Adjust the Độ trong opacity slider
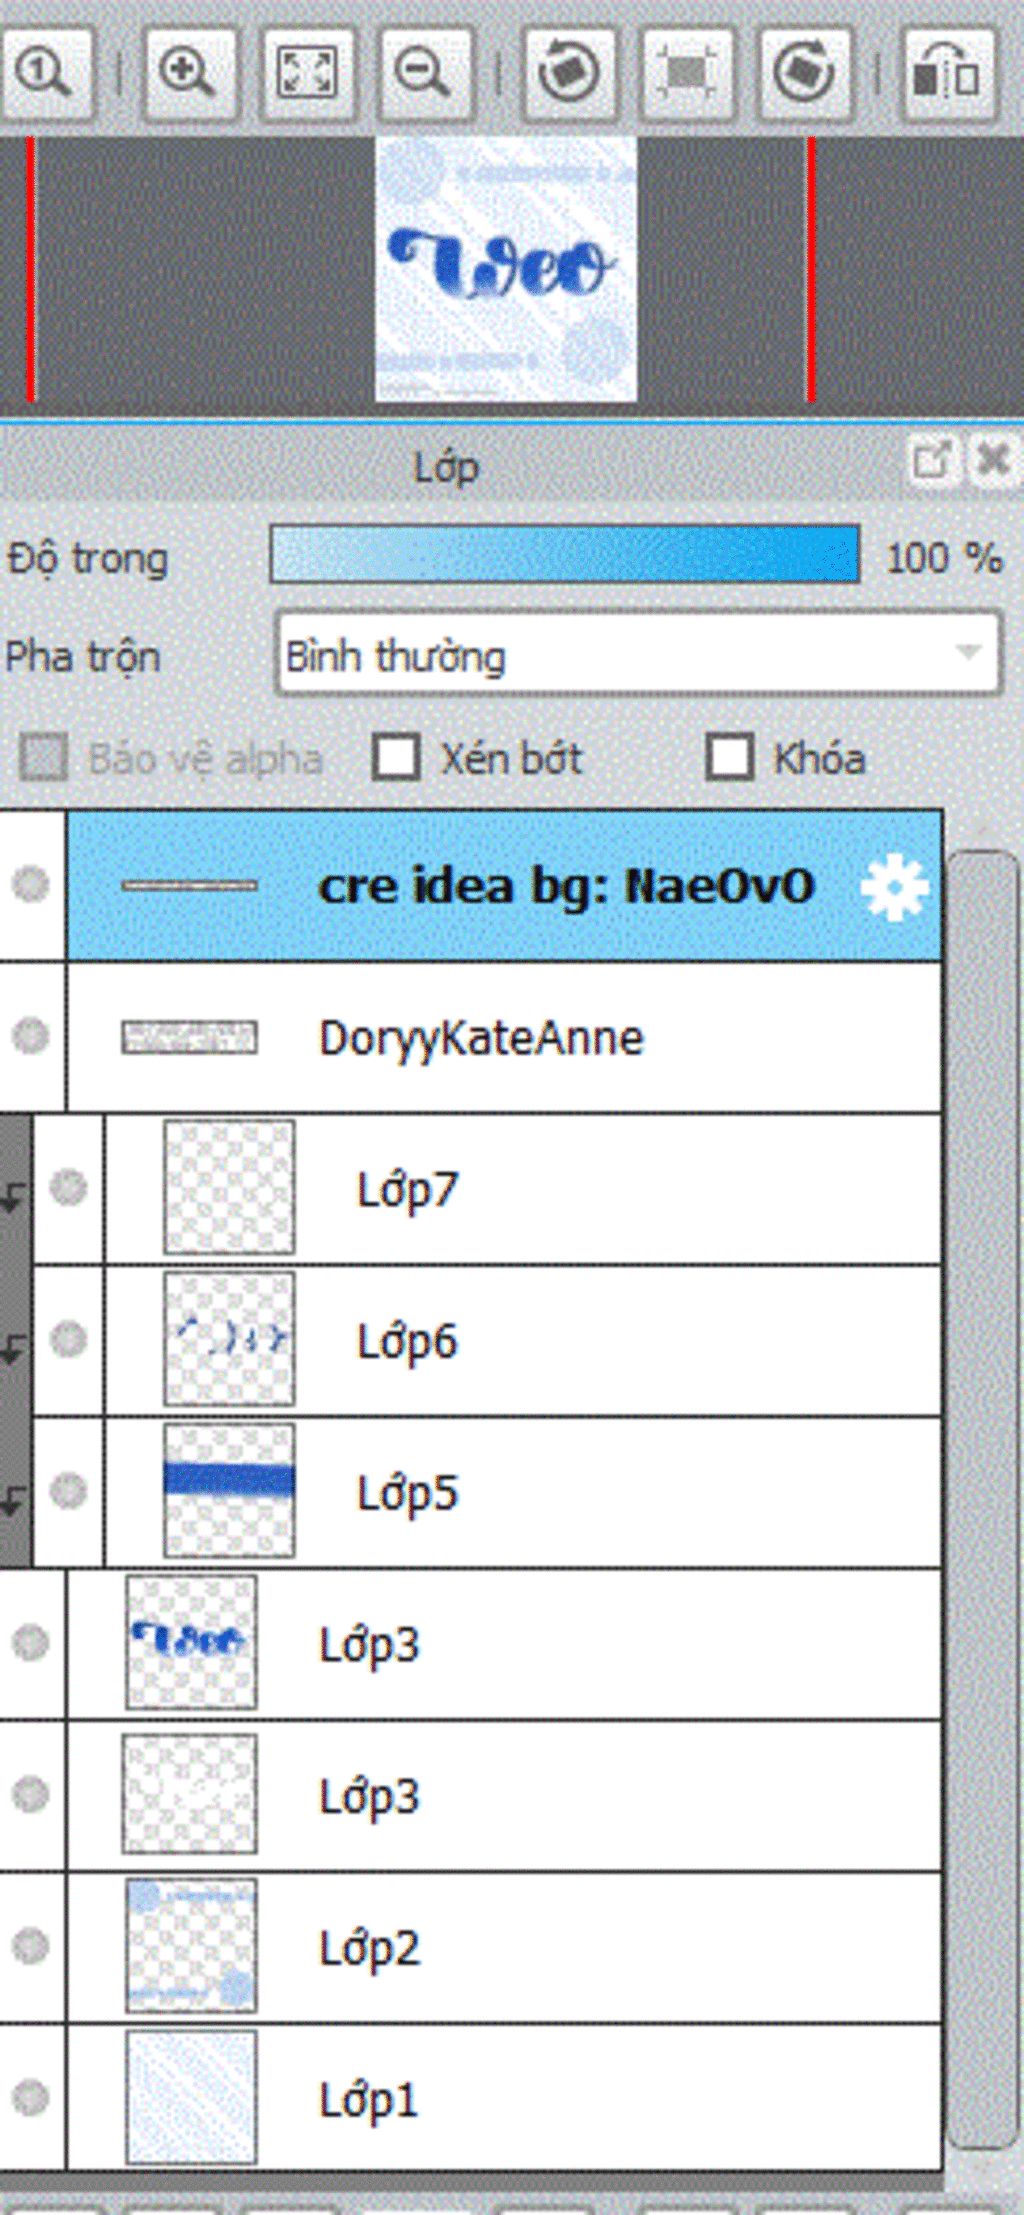This screenshot has width=1024, height=2215. point(564,554)
